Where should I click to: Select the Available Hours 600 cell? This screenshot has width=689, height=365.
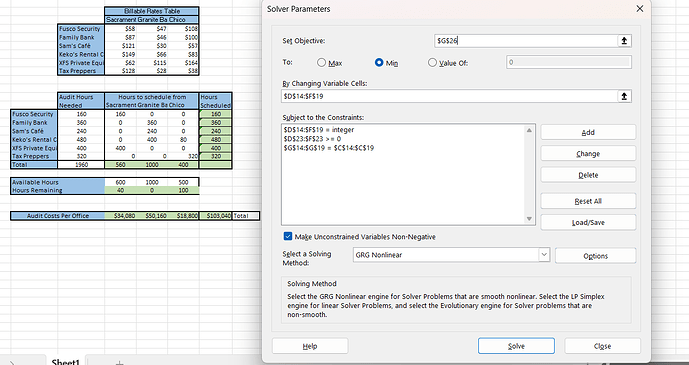pos(120,182)
